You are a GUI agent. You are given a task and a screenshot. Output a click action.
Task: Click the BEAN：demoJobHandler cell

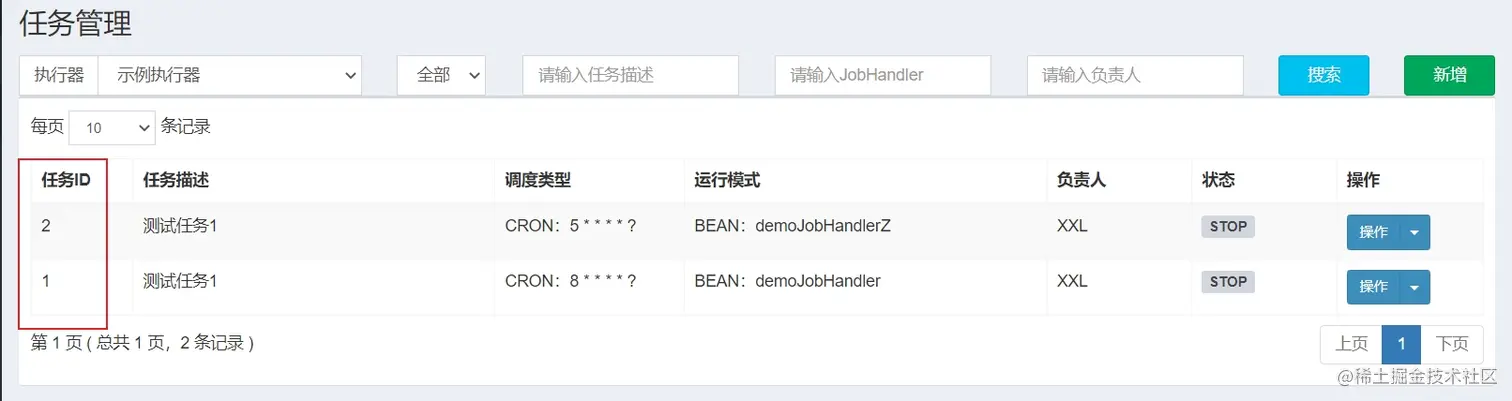pos(787,281)
